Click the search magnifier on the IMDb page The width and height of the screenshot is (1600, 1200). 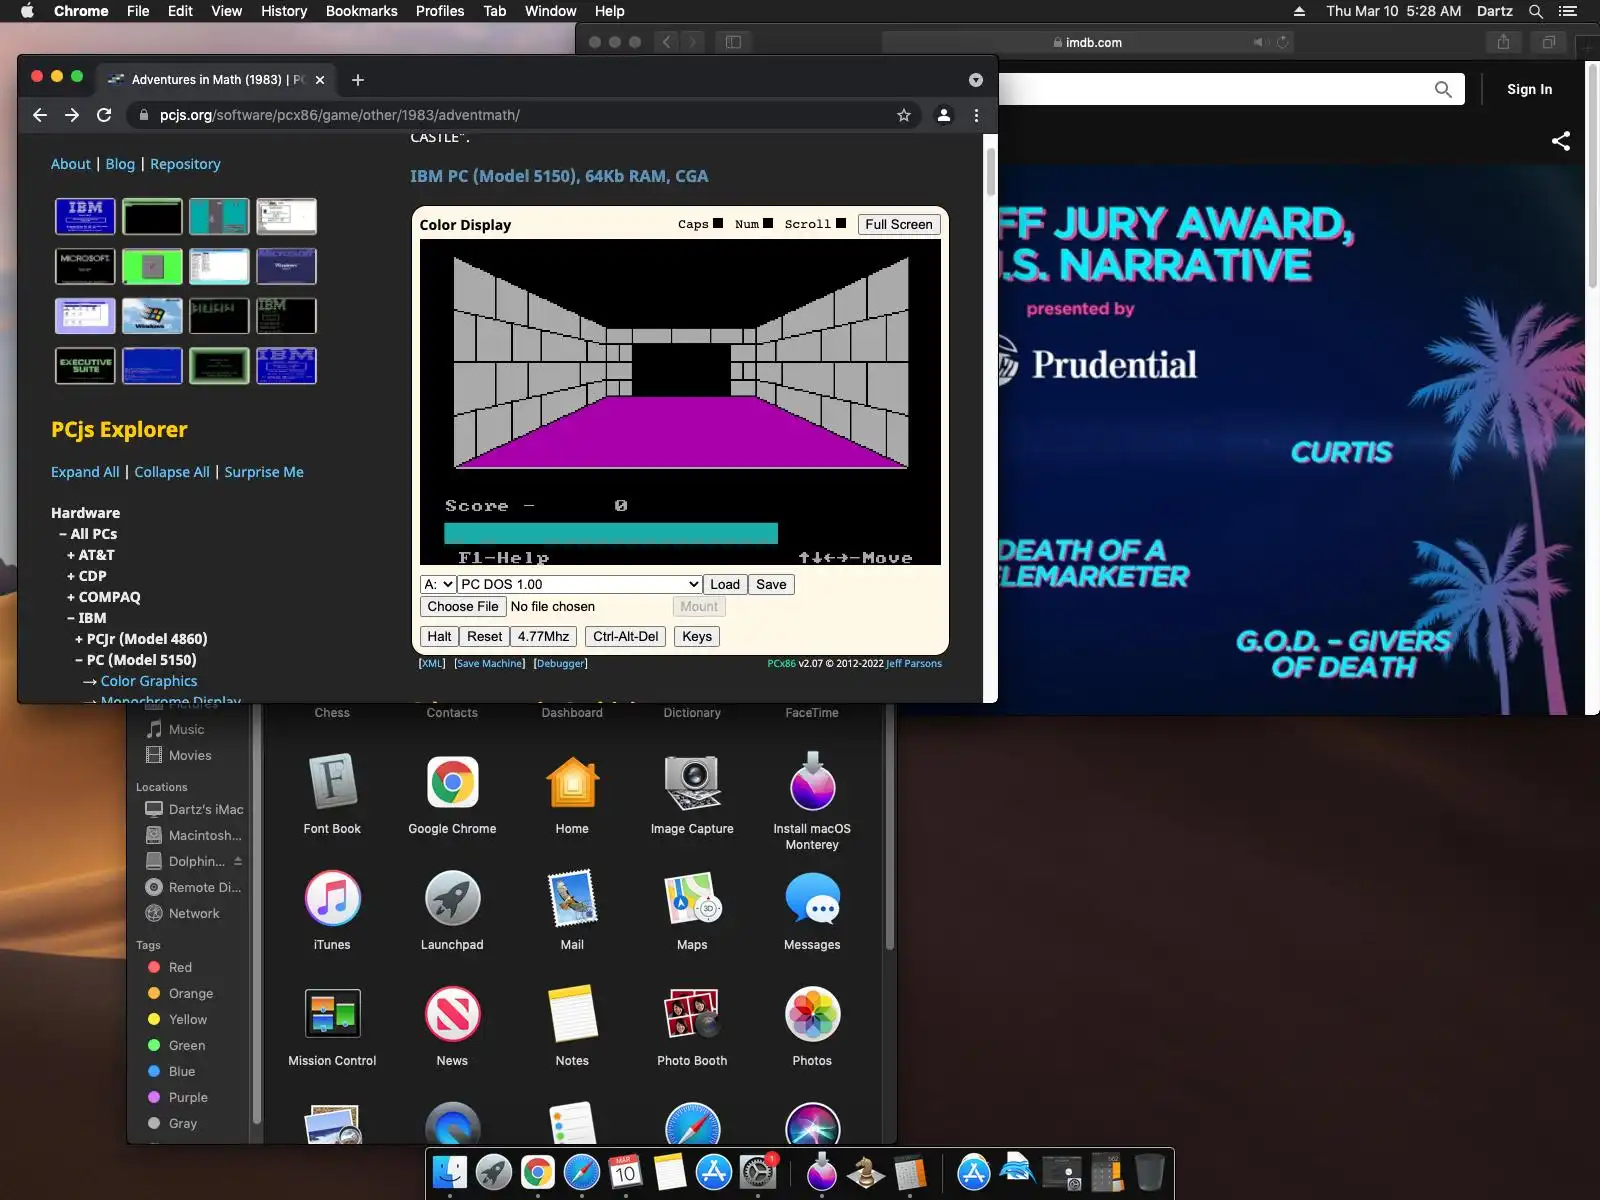point(1443,89)
